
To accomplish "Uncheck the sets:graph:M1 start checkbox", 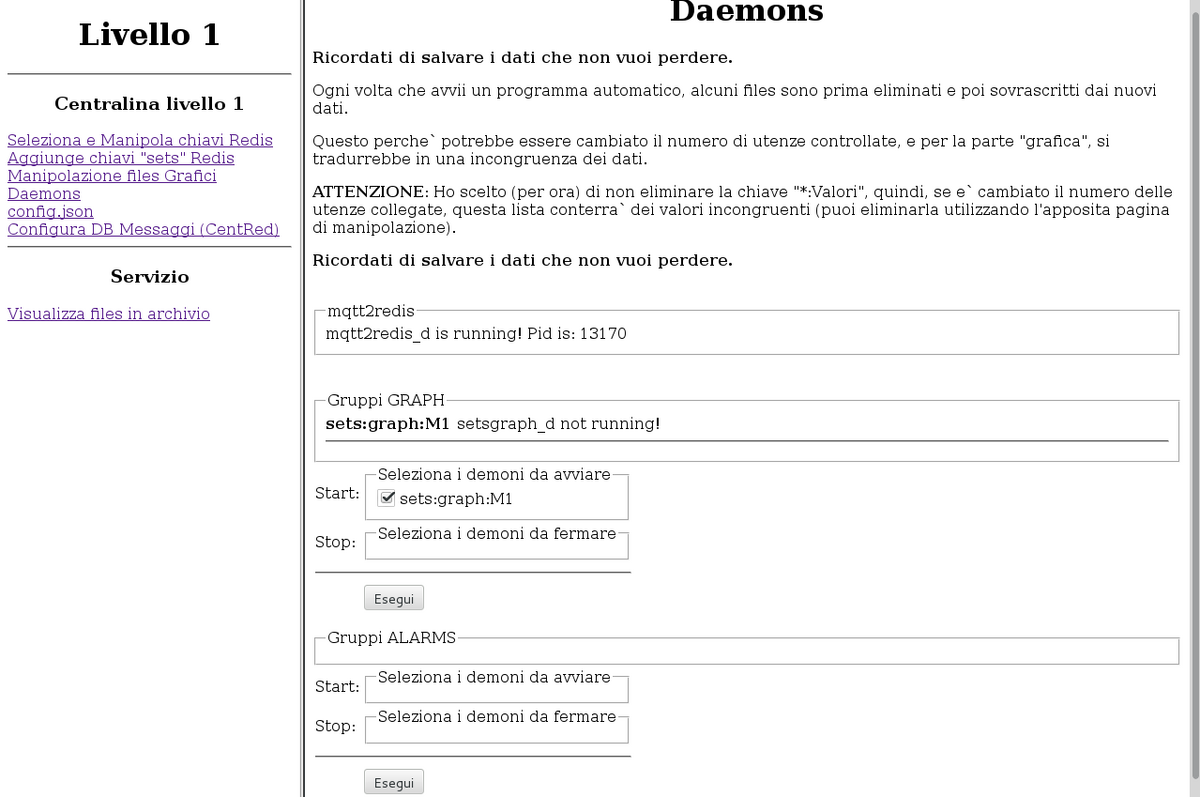I will [387, 499].
